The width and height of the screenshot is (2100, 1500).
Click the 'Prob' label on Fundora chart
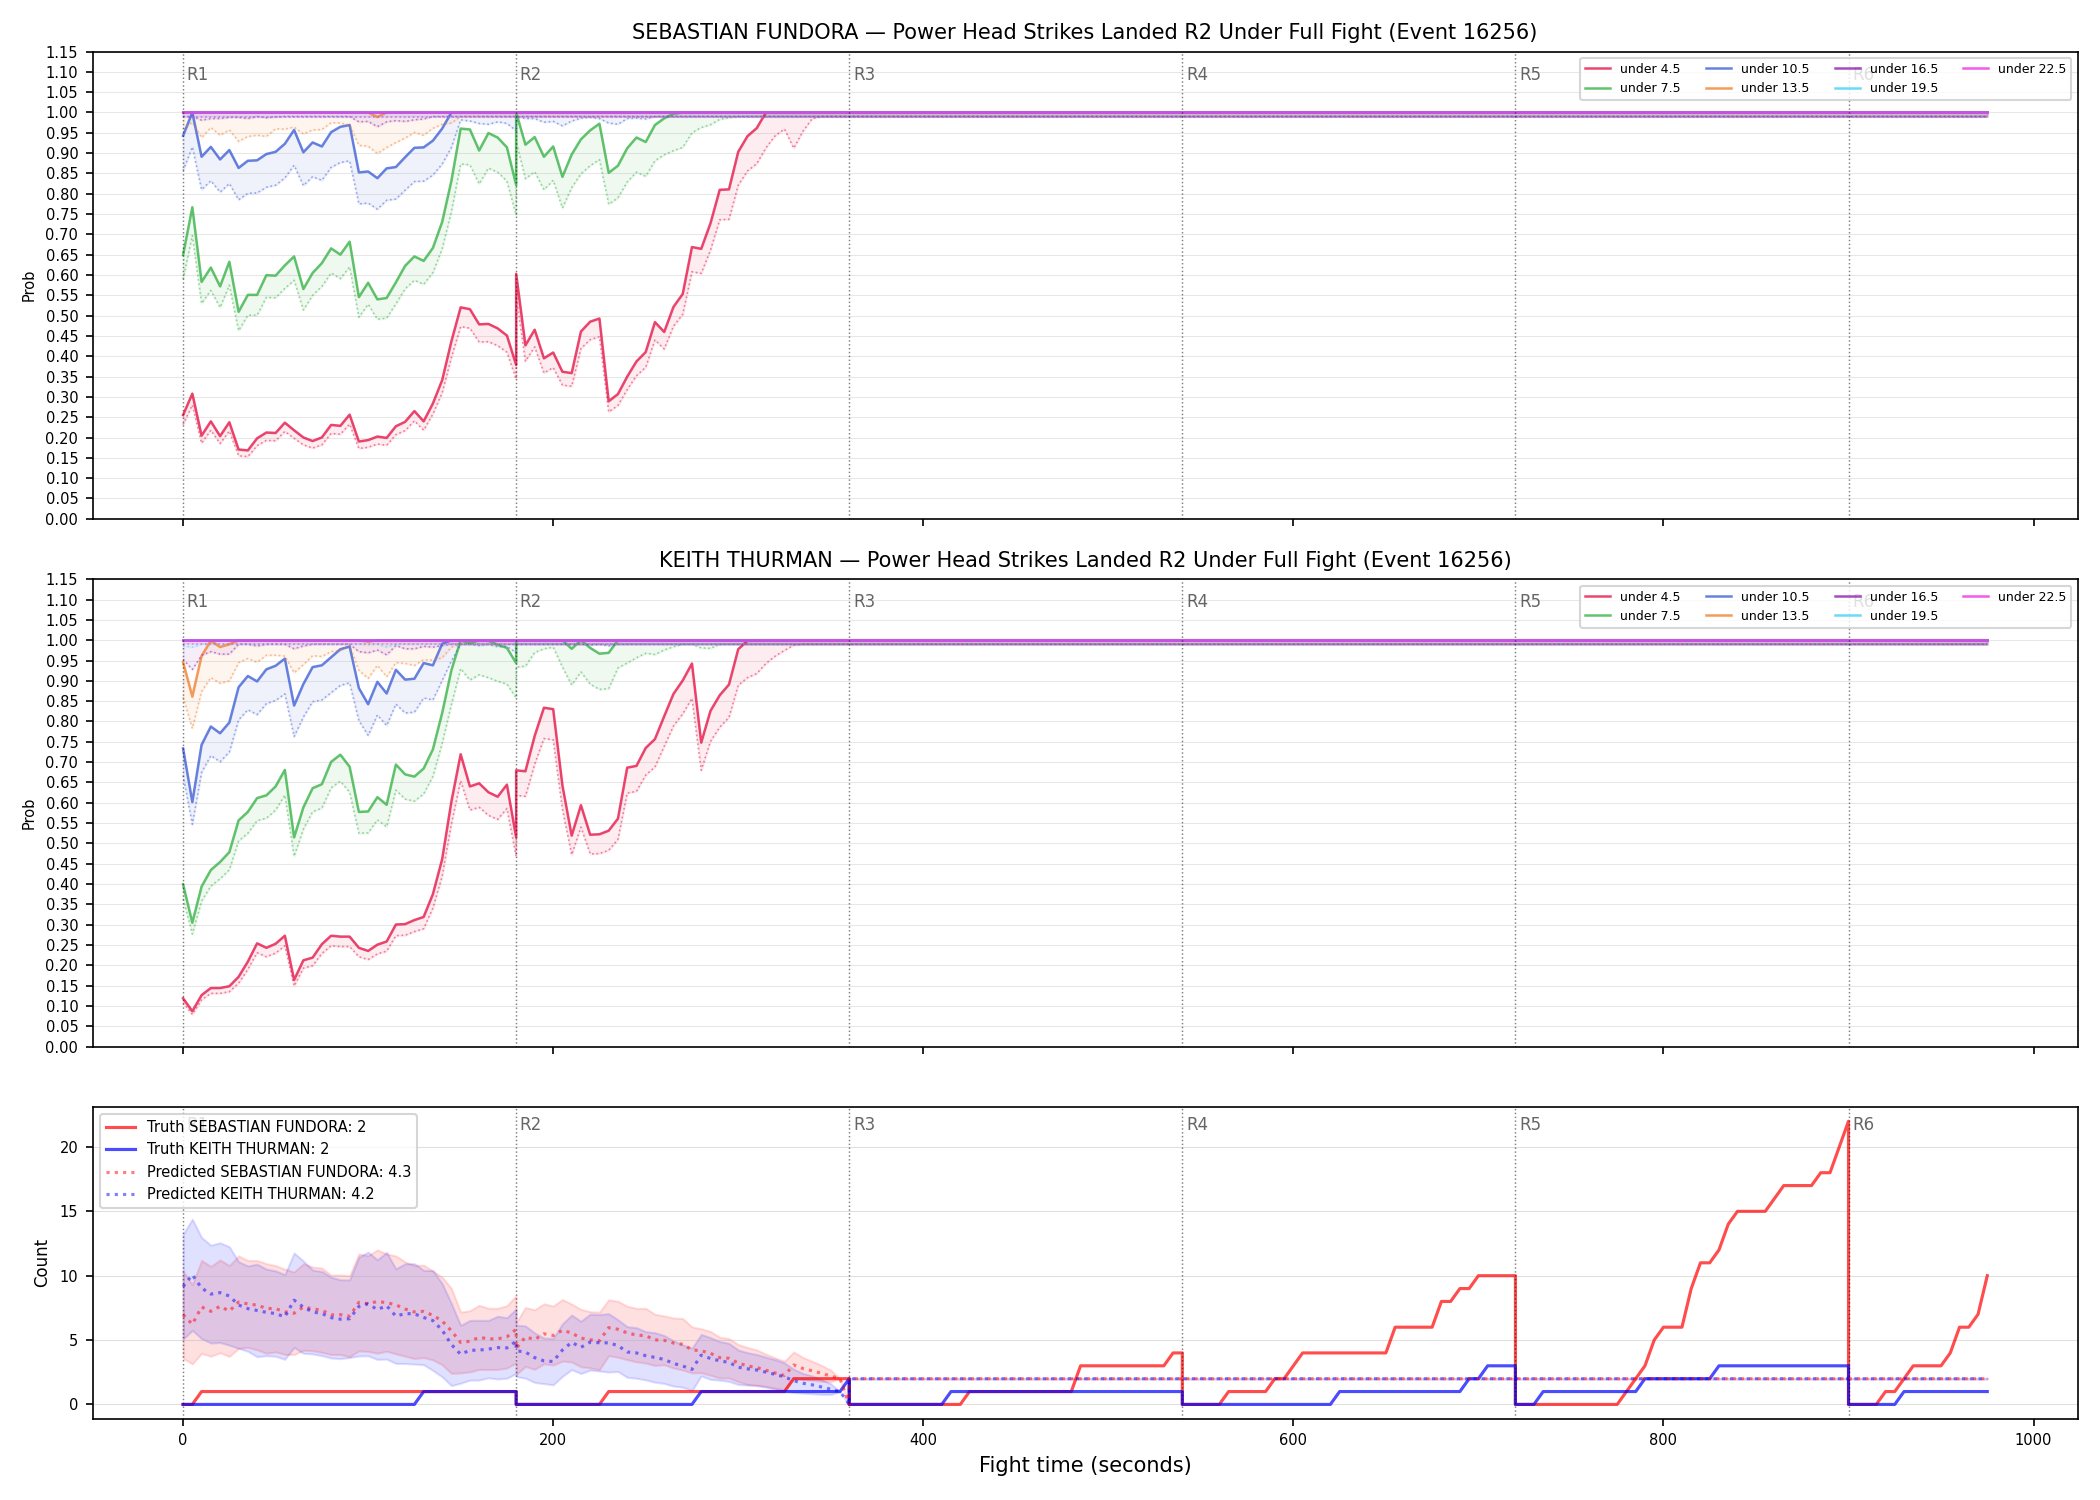point(29,287)
